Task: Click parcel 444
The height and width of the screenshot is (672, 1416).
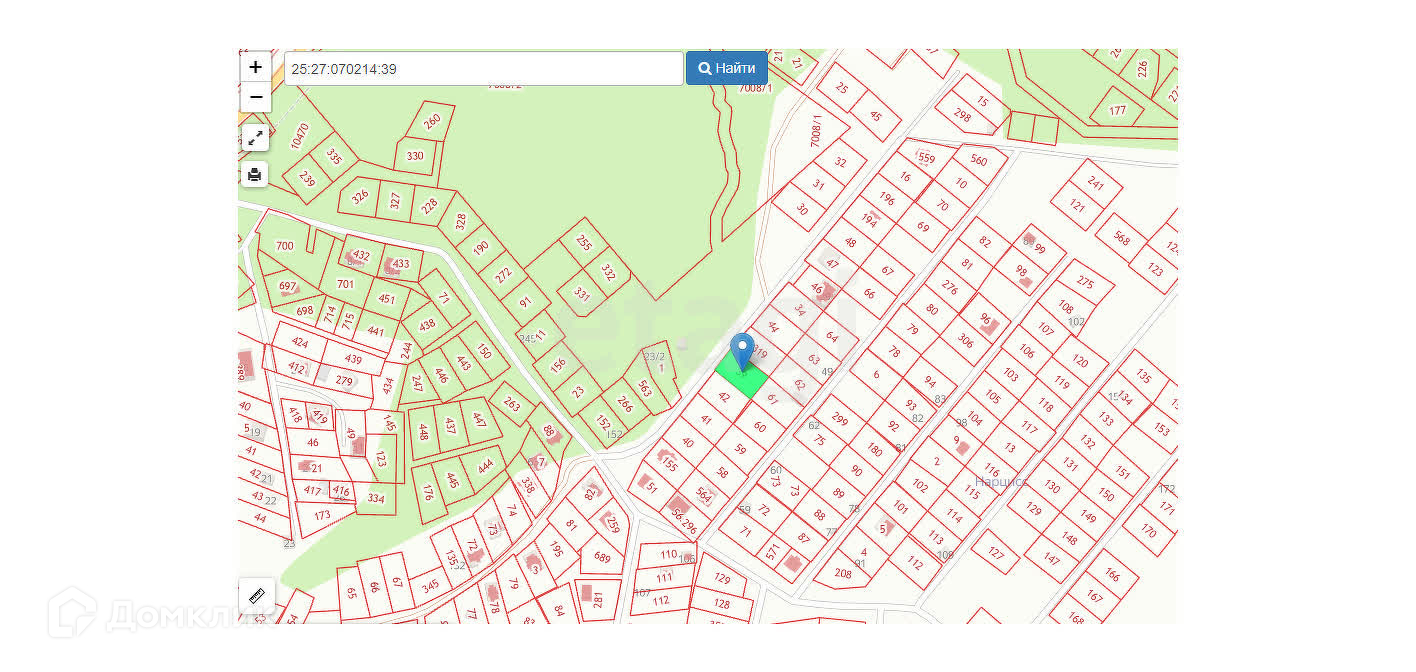Action: coord(485,465)
